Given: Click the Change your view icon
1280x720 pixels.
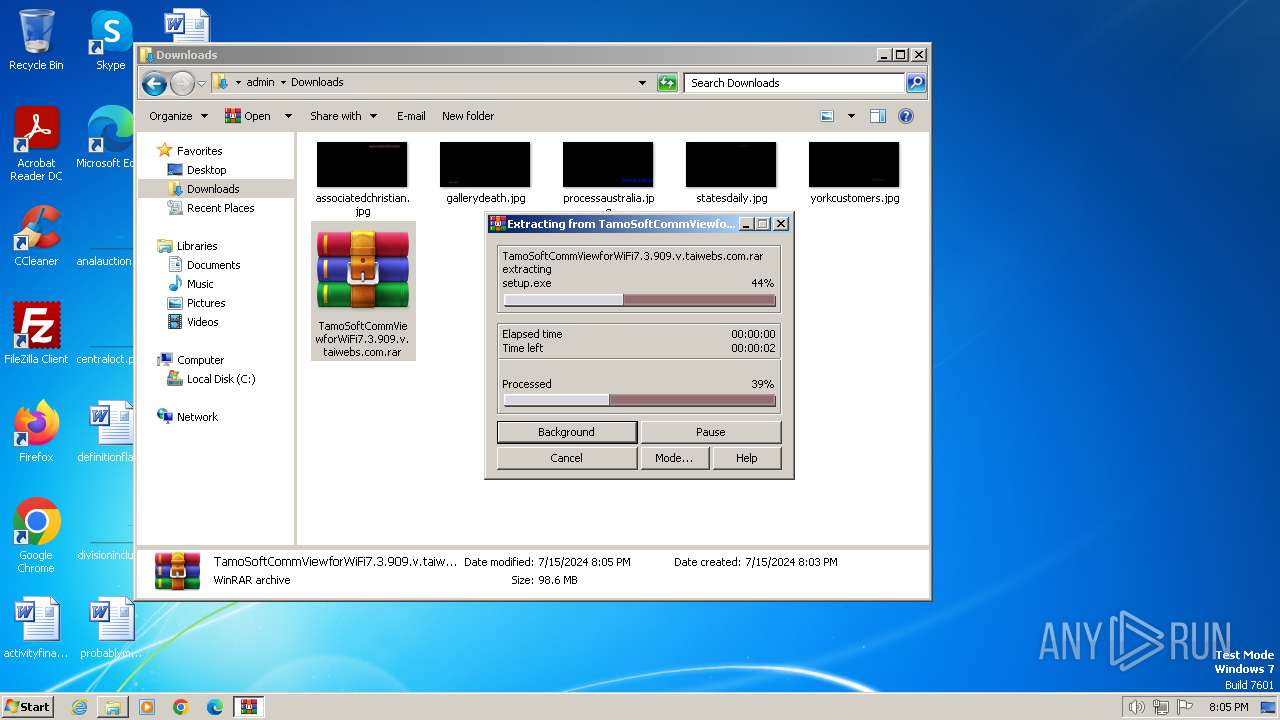Looking at the screenshot, I should (827, 116).
